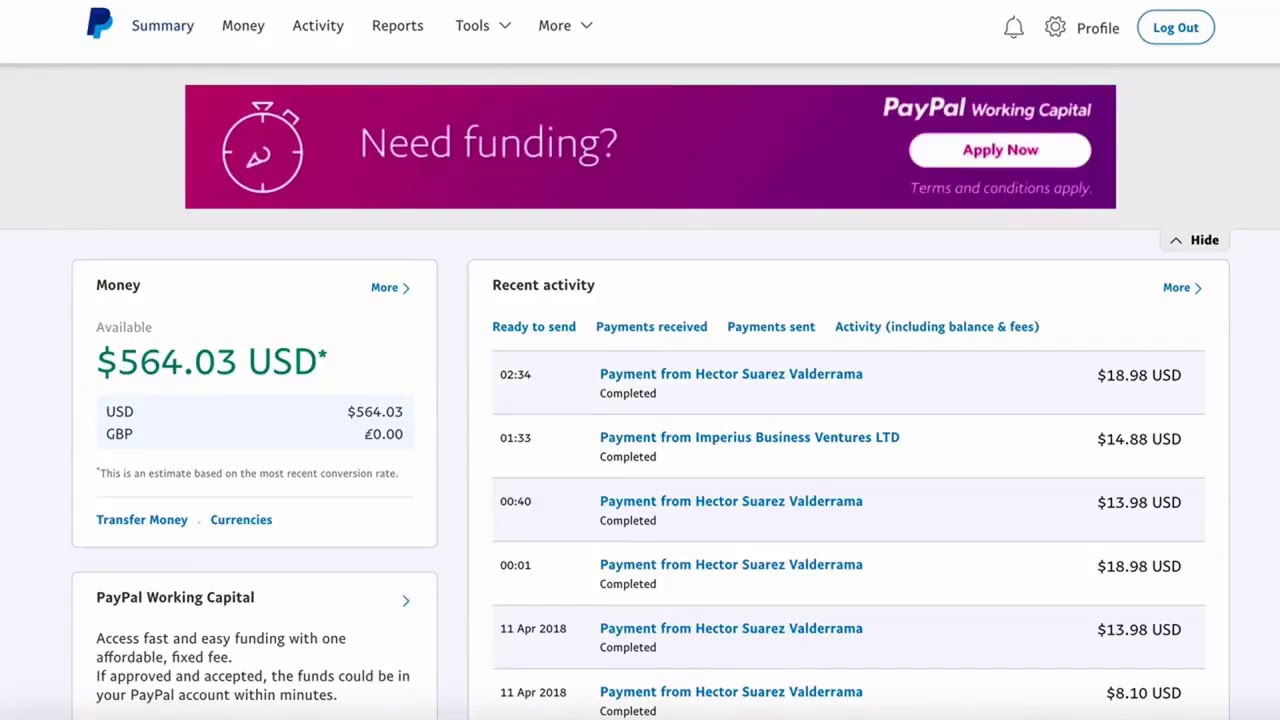1280x720 pixels.
Task: Open the Profile link
Action: (1098, 28)
